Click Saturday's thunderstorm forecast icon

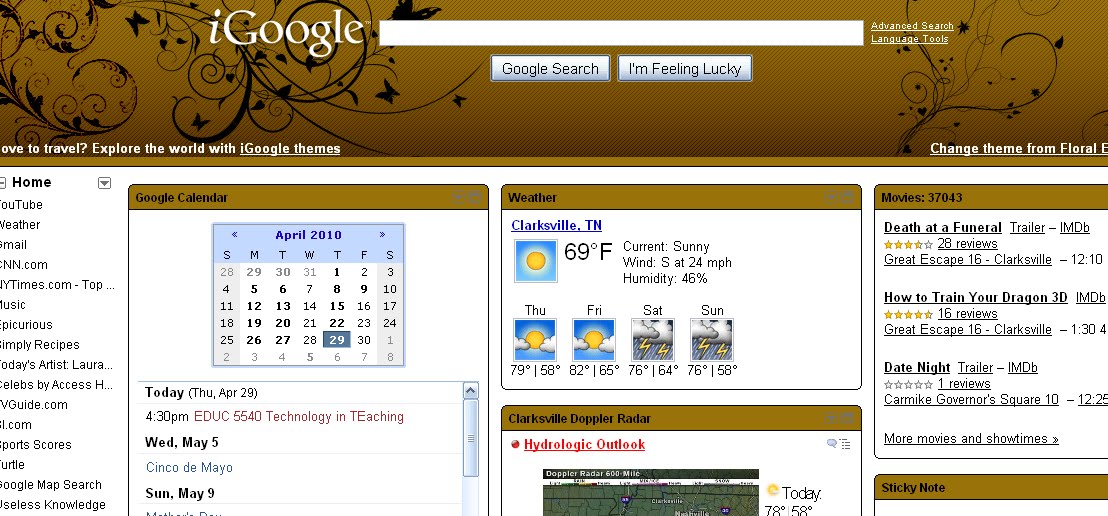coord(652,340)
